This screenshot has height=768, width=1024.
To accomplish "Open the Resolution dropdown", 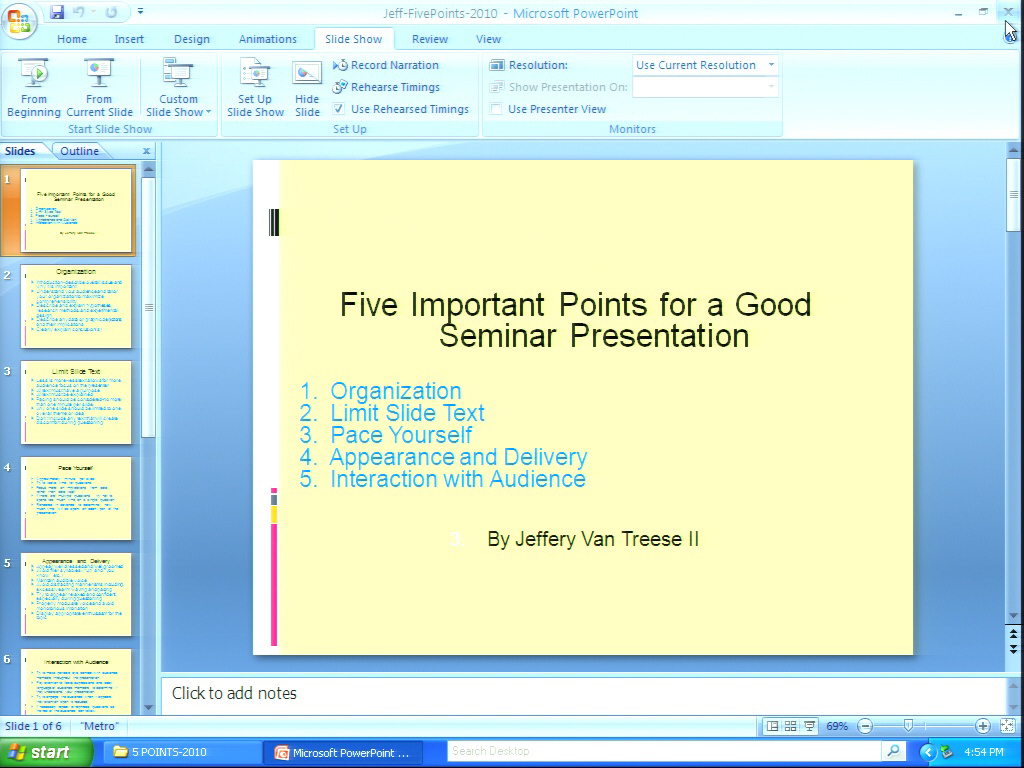I will click(x=771, y=65).
